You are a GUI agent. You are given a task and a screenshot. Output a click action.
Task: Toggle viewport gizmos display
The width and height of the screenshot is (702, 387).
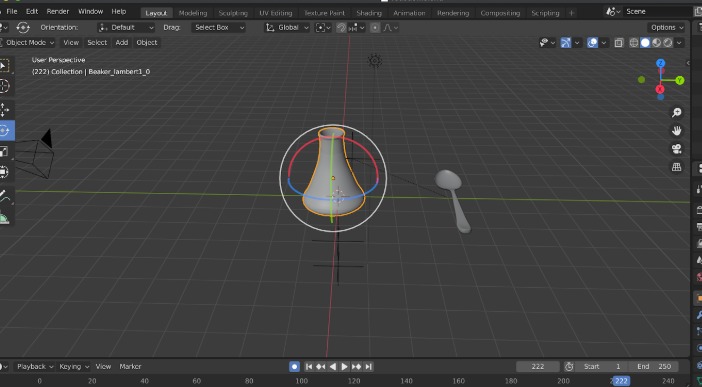click(566, 43)
